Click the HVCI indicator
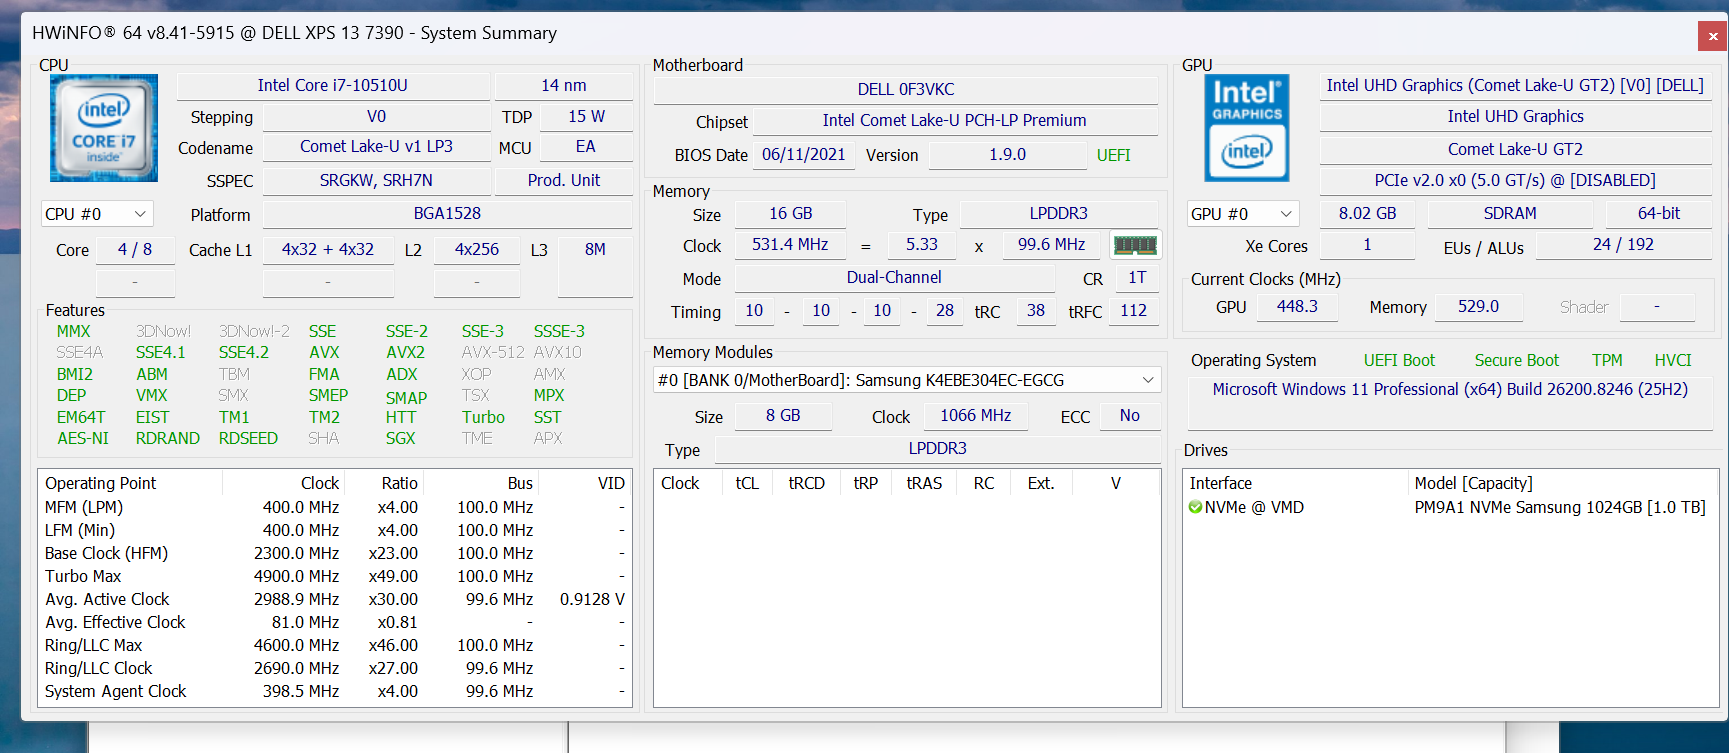 pos(1673,360)
